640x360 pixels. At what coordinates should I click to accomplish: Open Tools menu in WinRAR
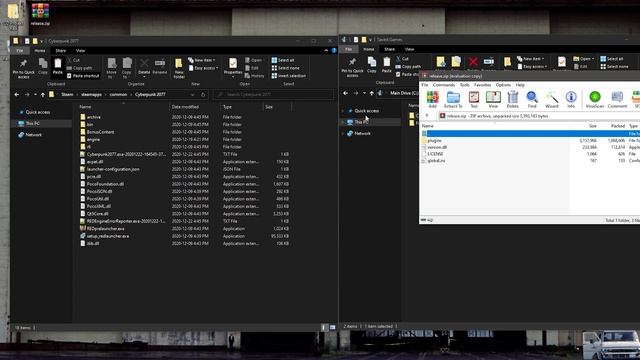464,85
